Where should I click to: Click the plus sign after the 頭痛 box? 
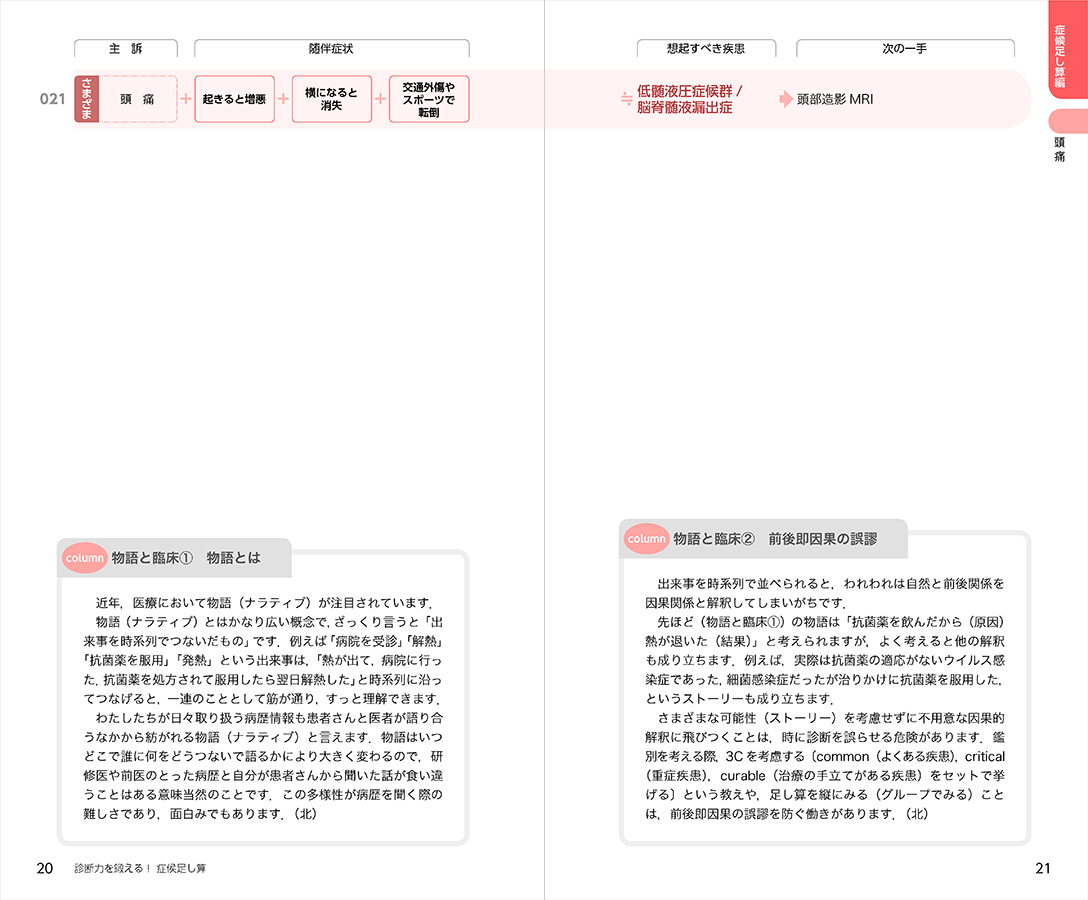pos(186,99)
